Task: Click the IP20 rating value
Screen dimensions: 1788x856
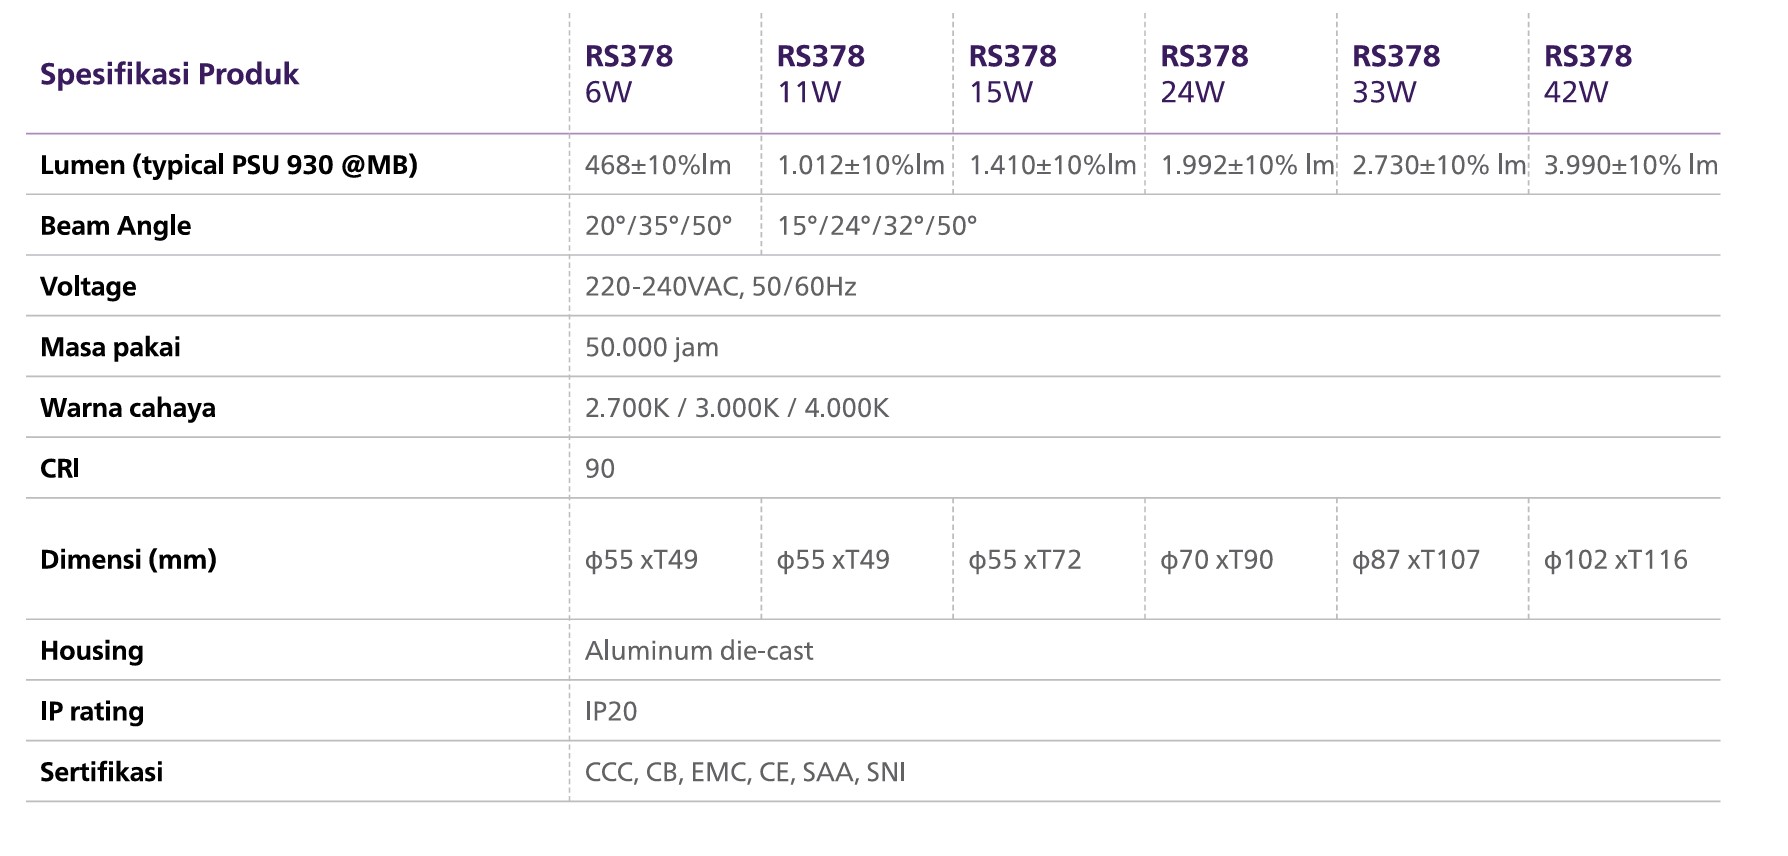Action: (x=611, y=712)
